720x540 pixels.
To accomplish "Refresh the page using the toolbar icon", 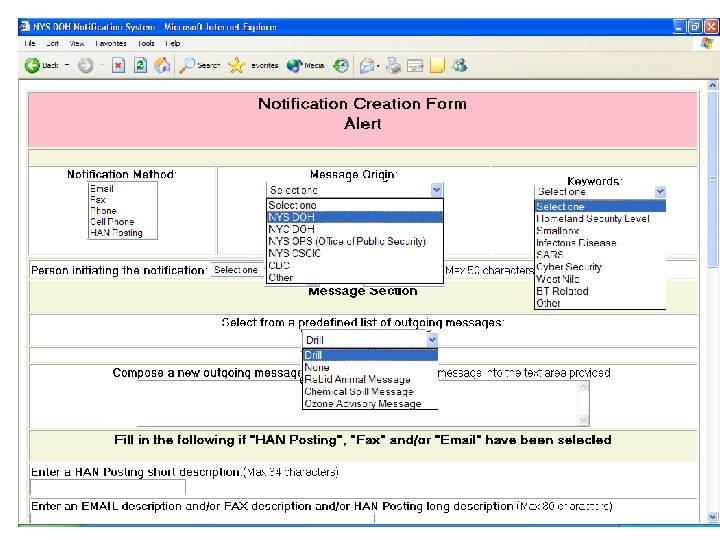I will [x=140, y=66].
